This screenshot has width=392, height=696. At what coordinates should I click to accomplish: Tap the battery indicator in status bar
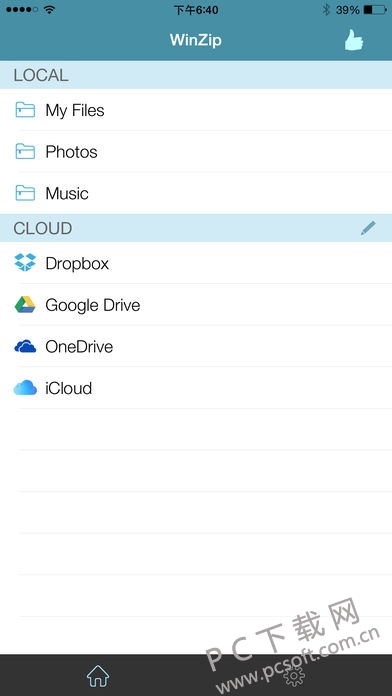click(375, 10)
